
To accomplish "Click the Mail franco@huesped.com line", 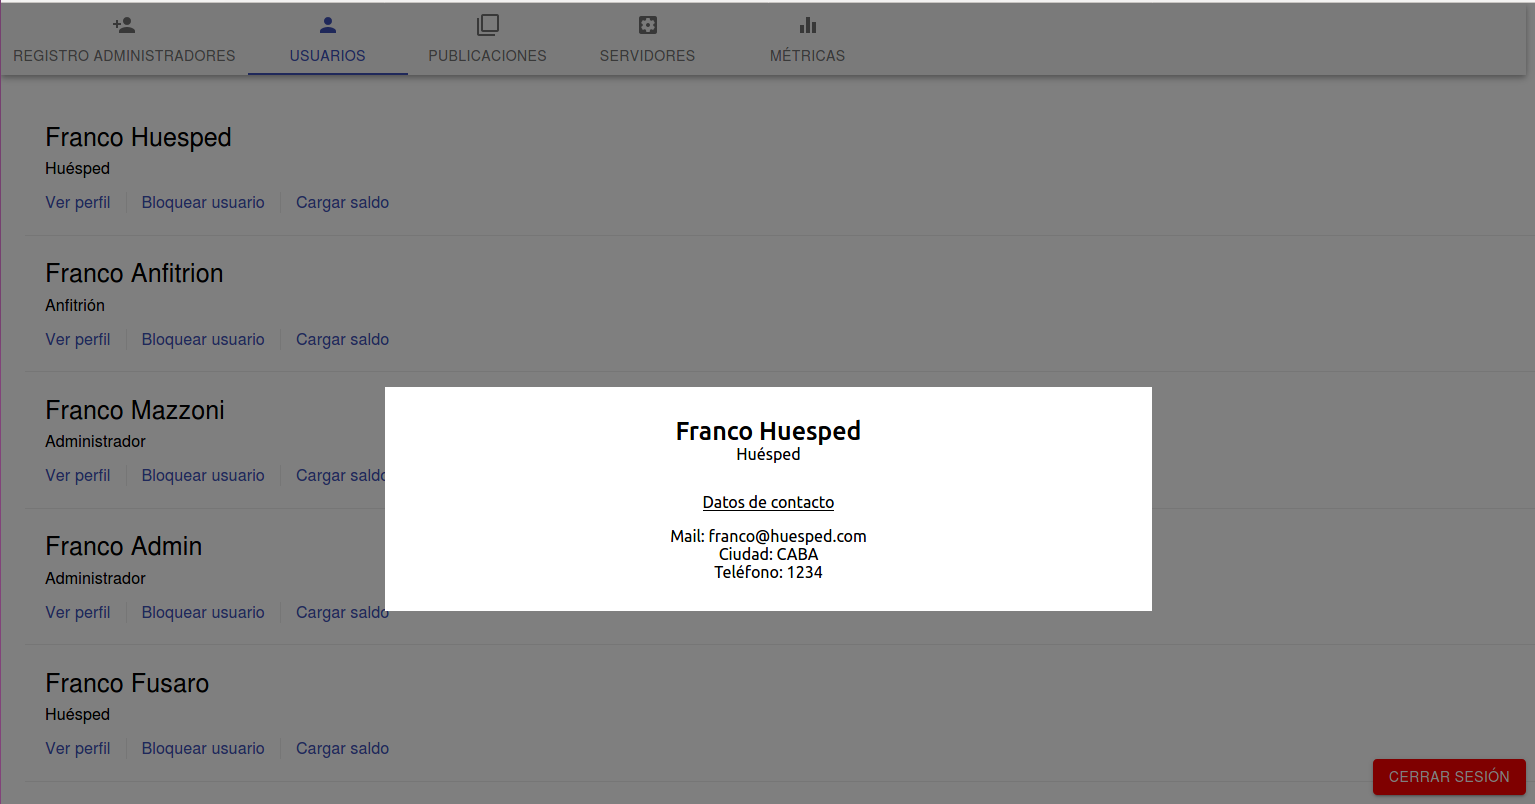I will coord(768,536).
